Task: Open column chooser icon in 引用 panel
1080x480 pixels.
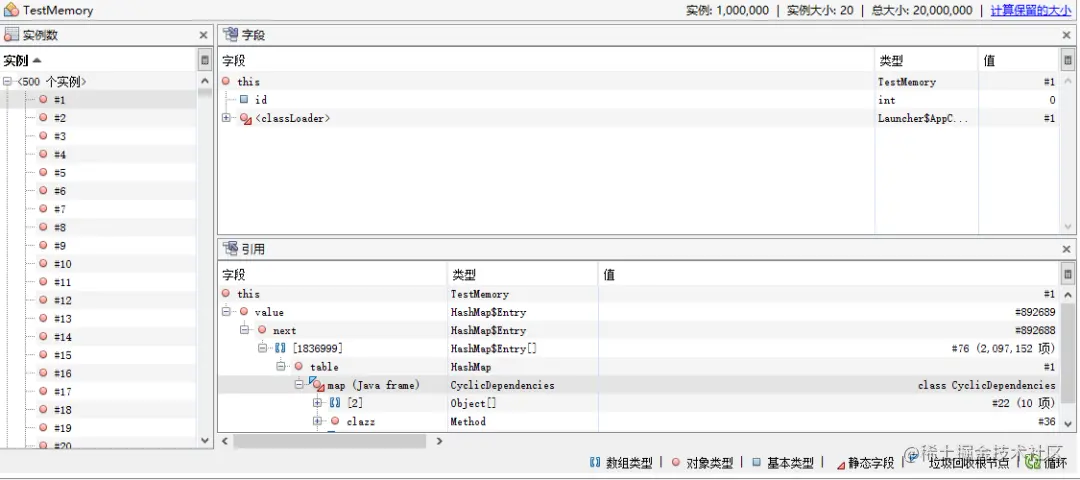Action: click(1068, 275)
